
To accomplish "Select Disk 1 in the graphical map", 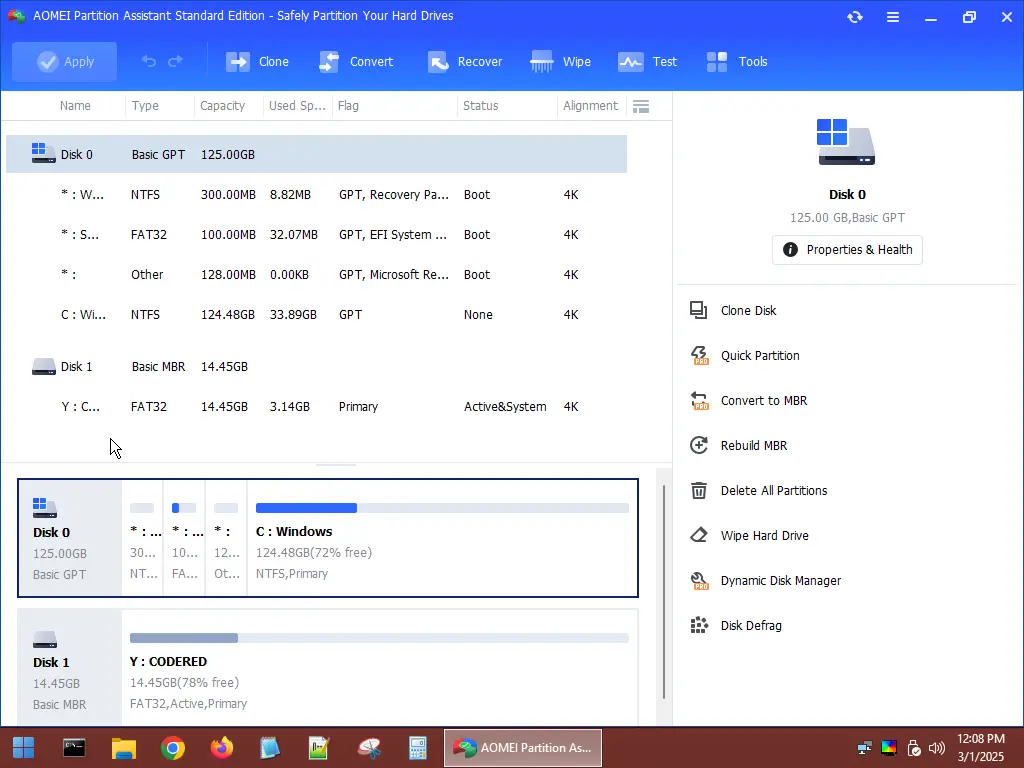I will point(70,667).
